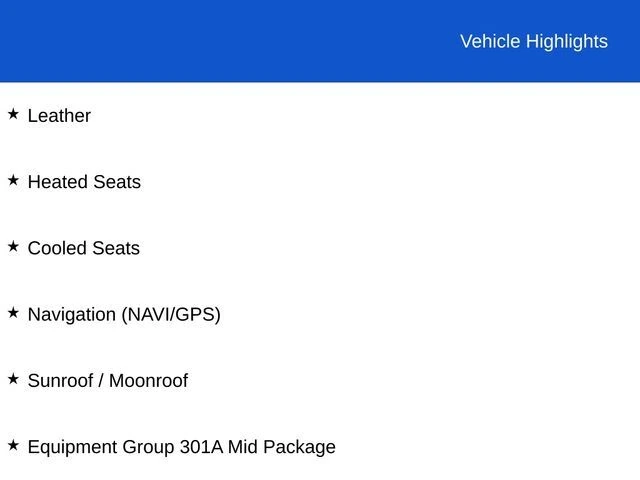Select the star next to Equipment Group 301A
Viewport: 640px width, 480px height.
tap(13, 446)
